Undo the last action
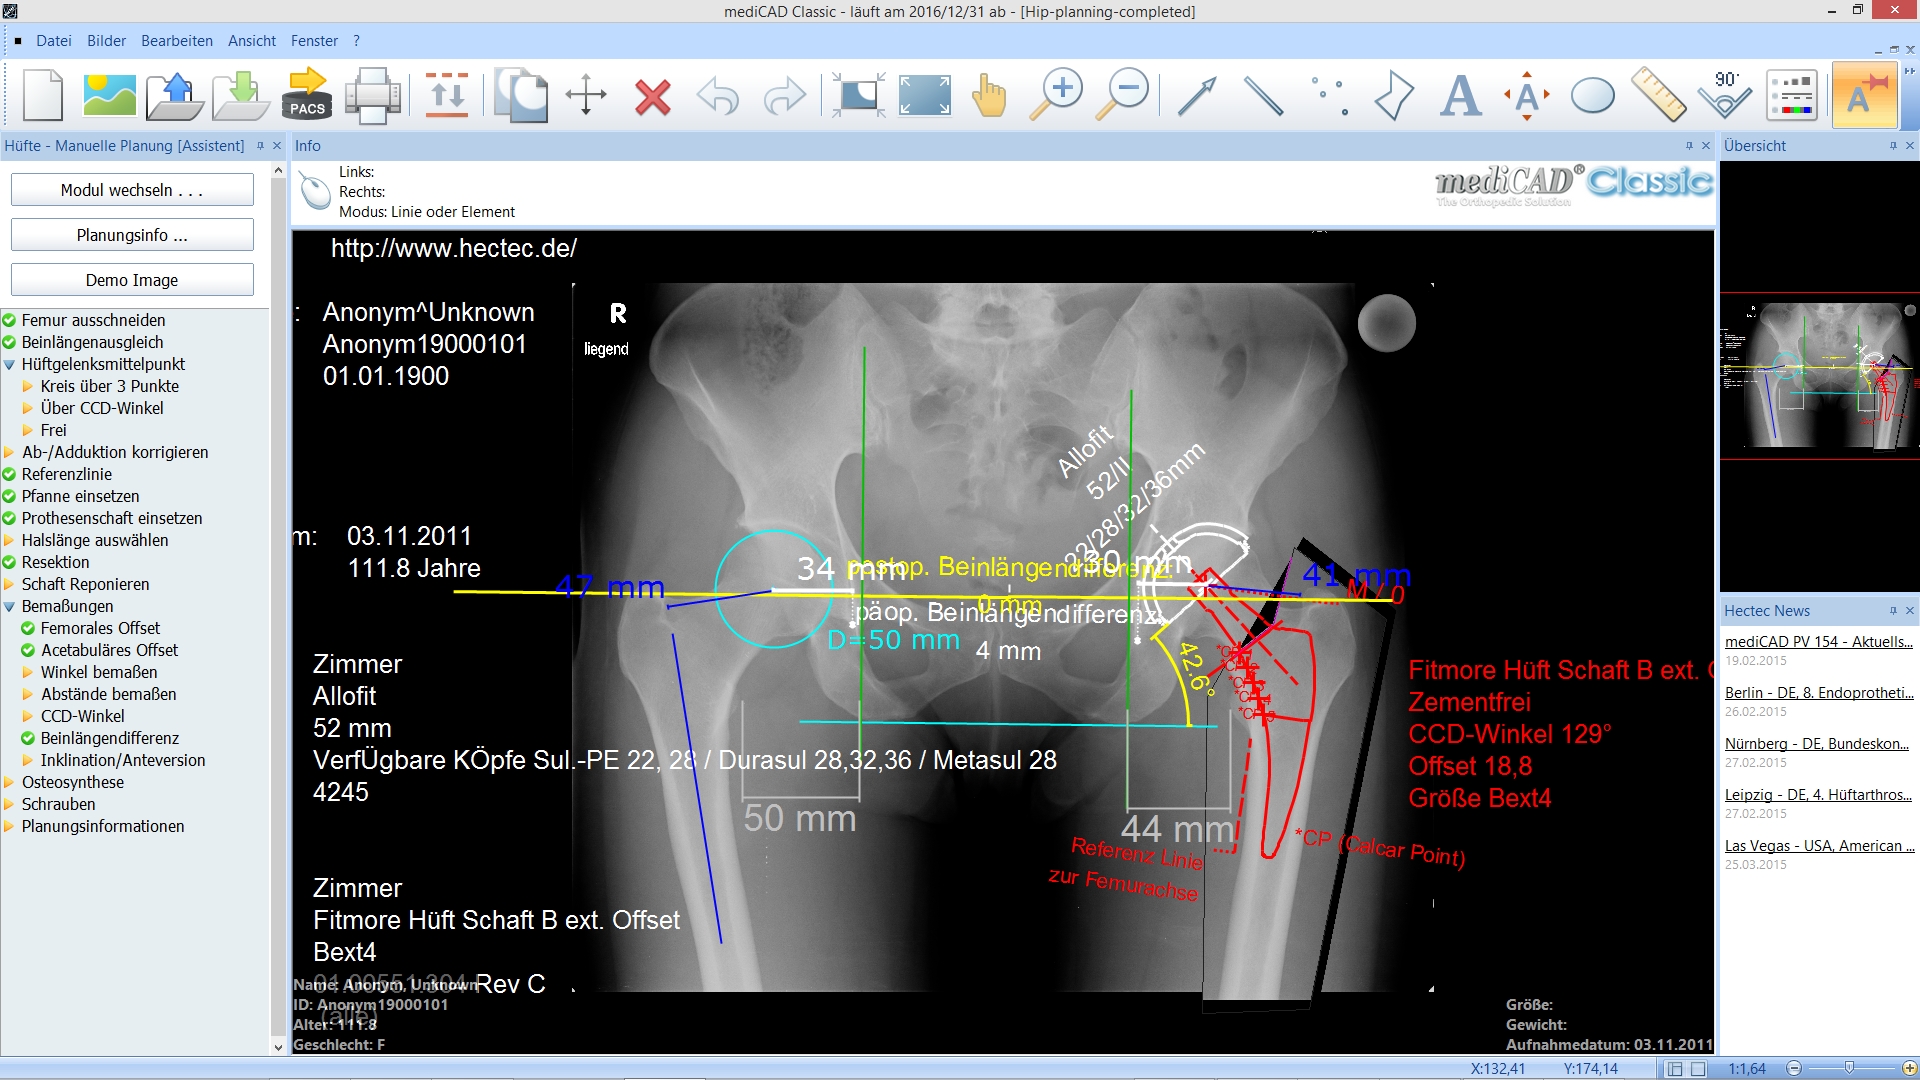1920x1080 pixels. (718, 97)
